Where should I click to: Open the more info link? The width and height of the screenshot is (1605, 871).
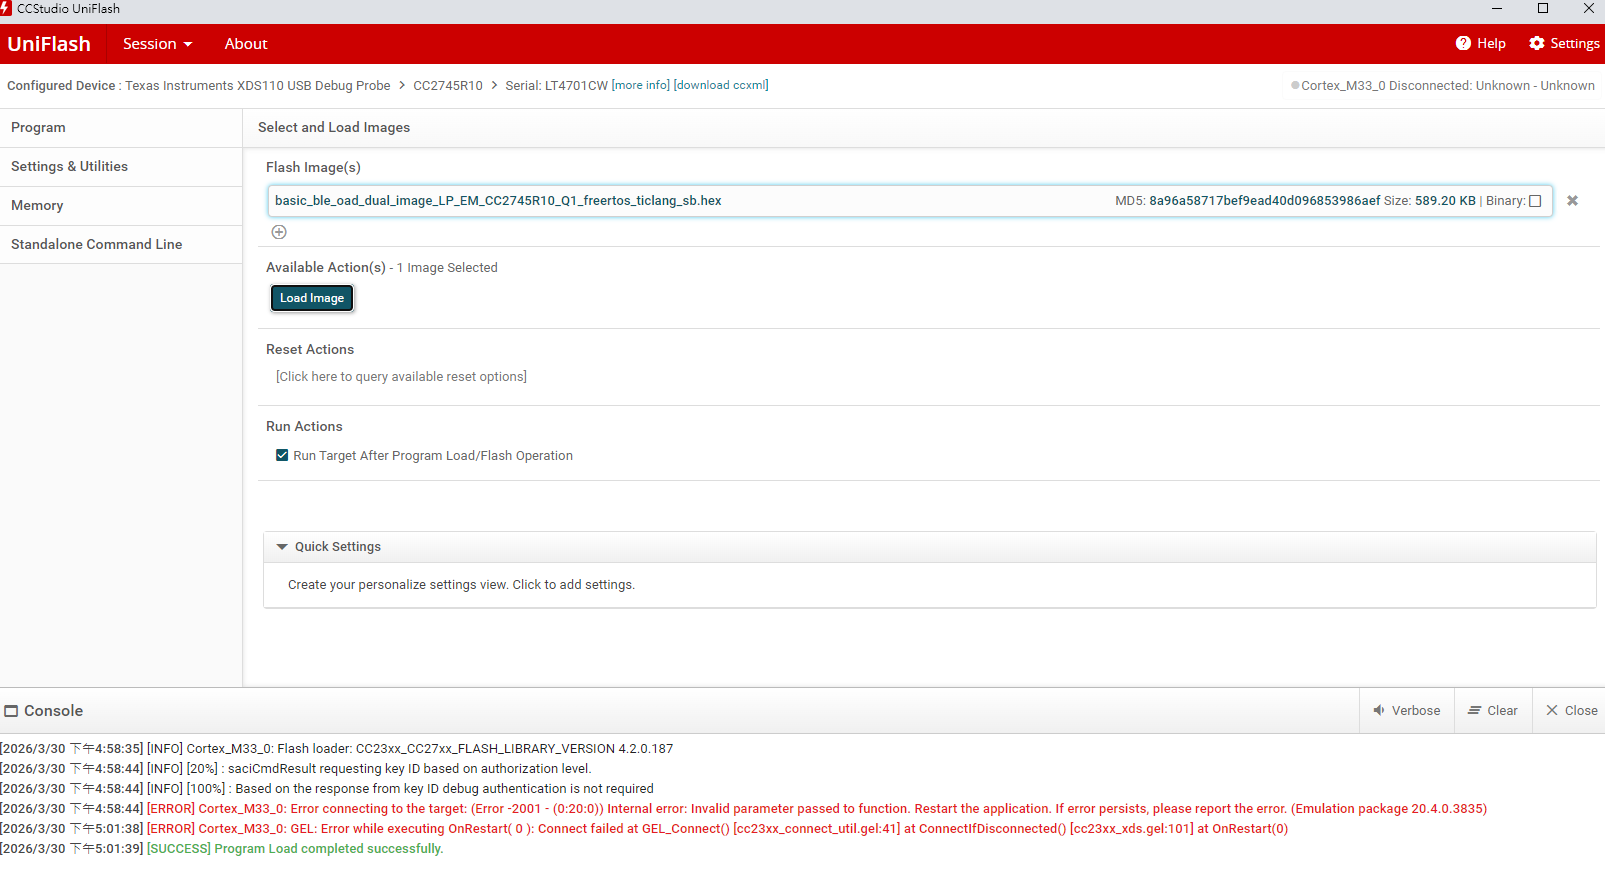point(641,86)
